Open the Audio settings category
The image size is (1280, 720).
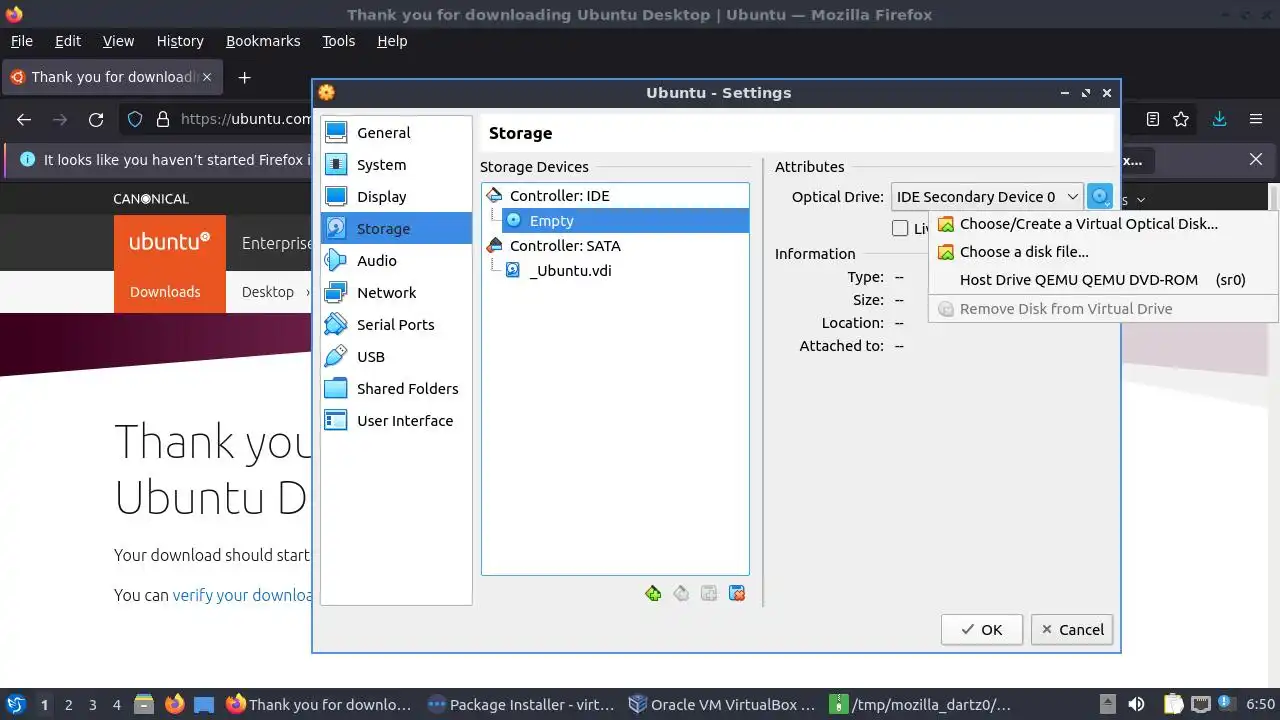point(396,261)
